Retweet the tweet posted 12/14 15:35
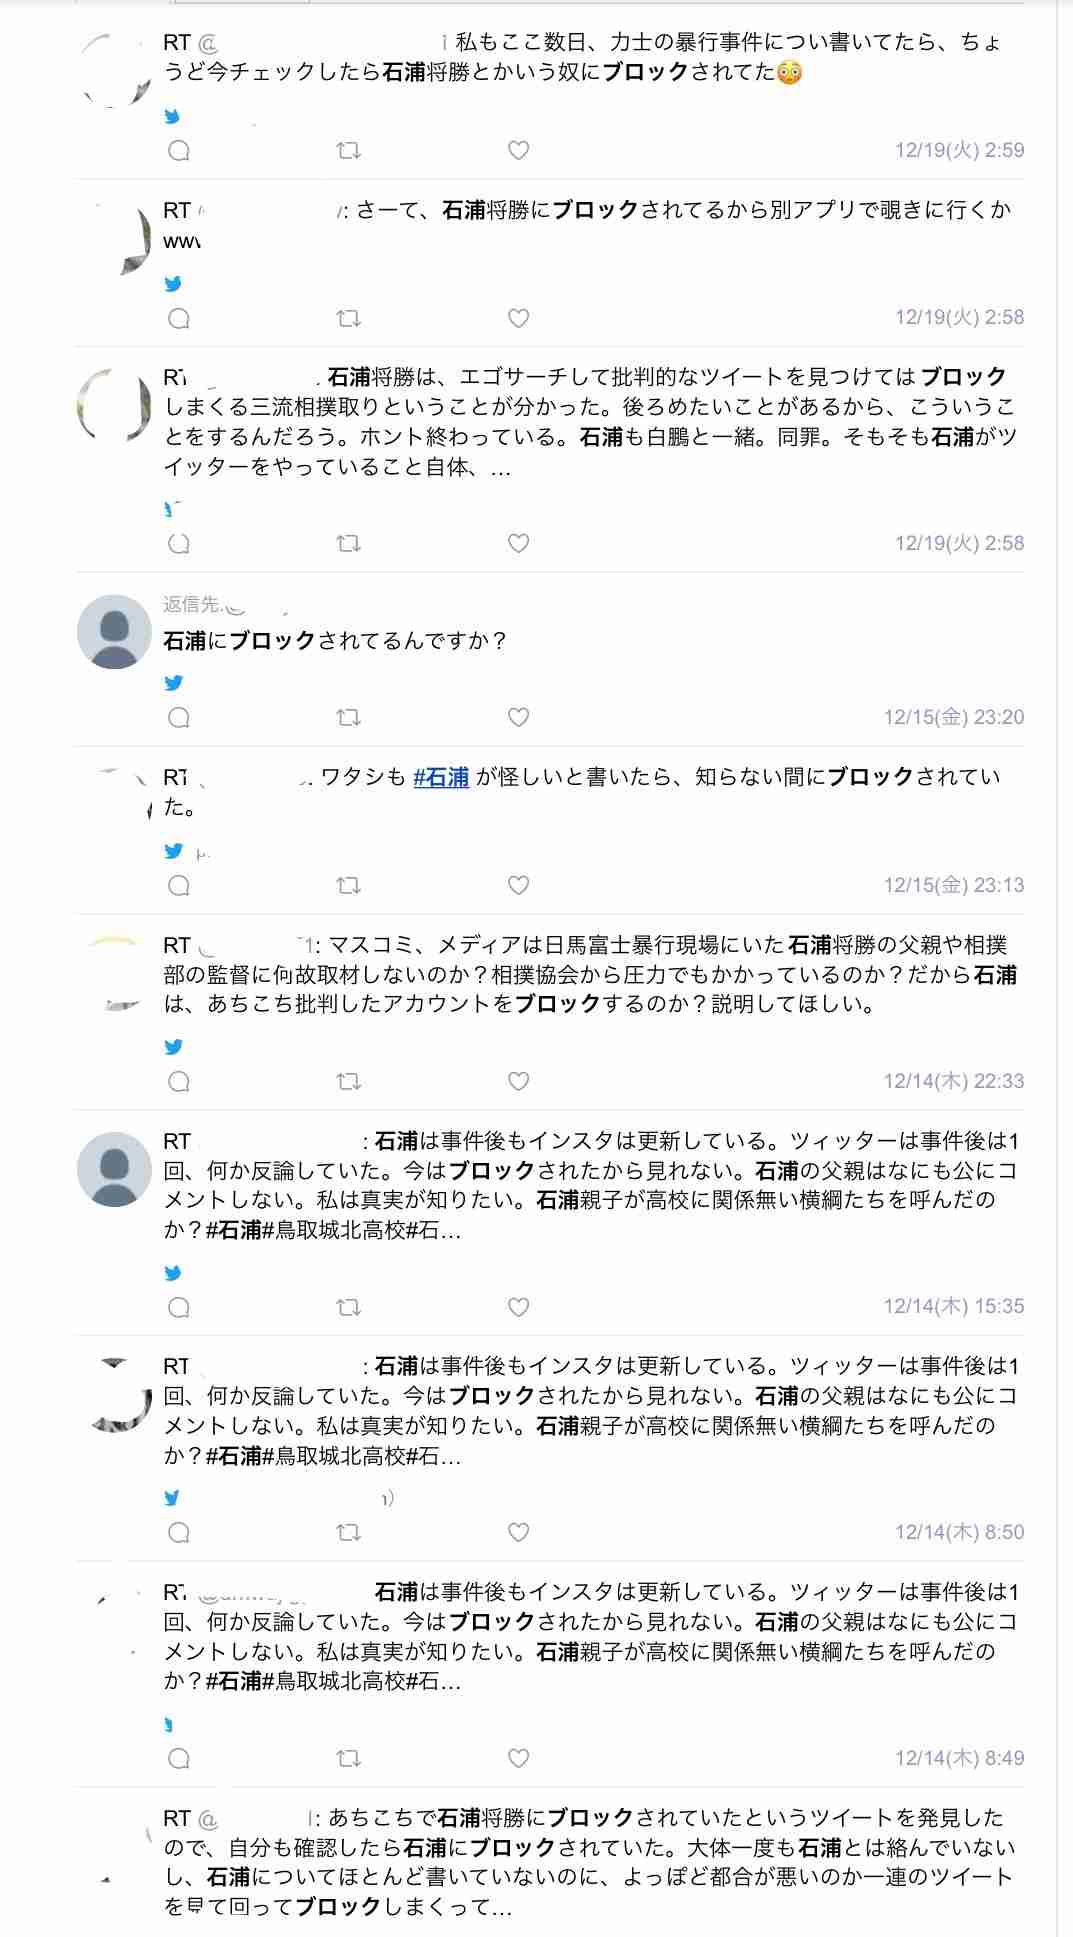 348,1307
